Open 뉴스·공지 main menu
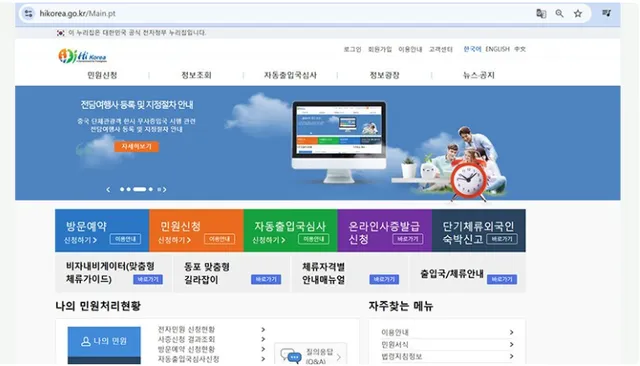The image size is (640, 366). (x=478, y=75)
